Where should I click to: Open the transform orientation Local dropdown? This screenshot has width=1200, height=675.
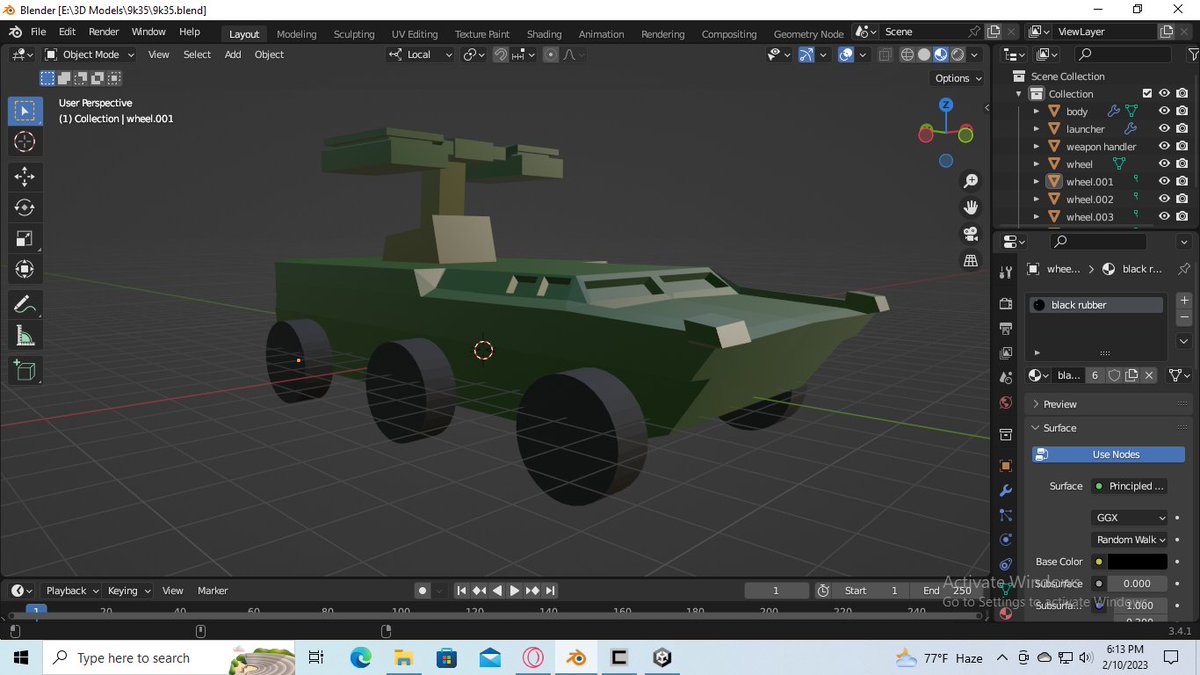(420, 54)
